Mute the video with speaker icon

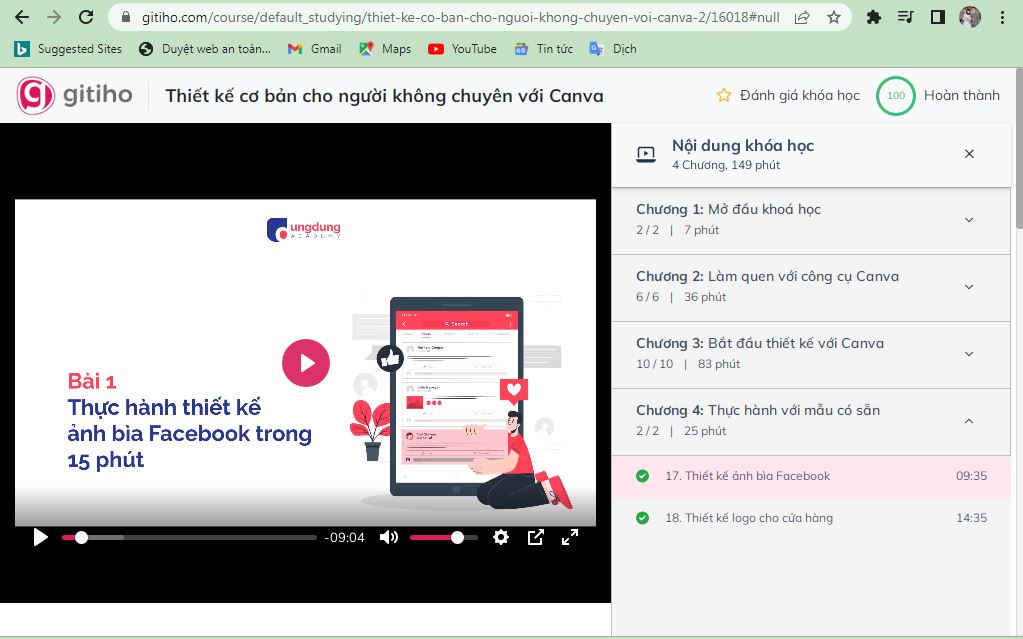pyautogui.click(x=389, y=537)
